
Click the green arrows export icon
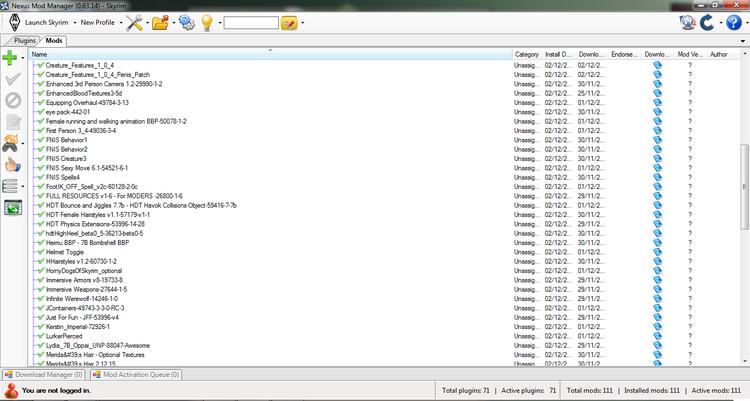pos(13,207)
